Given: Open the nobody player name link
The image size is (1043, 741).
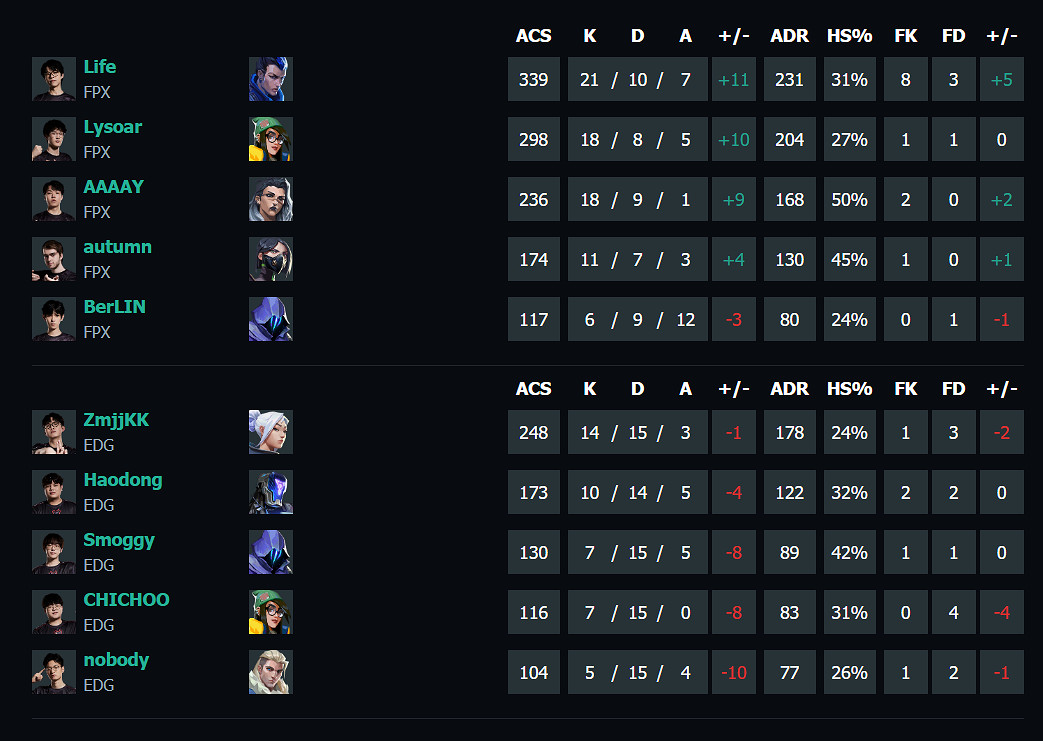Looking at the screenshot, I should coord(116,660).
